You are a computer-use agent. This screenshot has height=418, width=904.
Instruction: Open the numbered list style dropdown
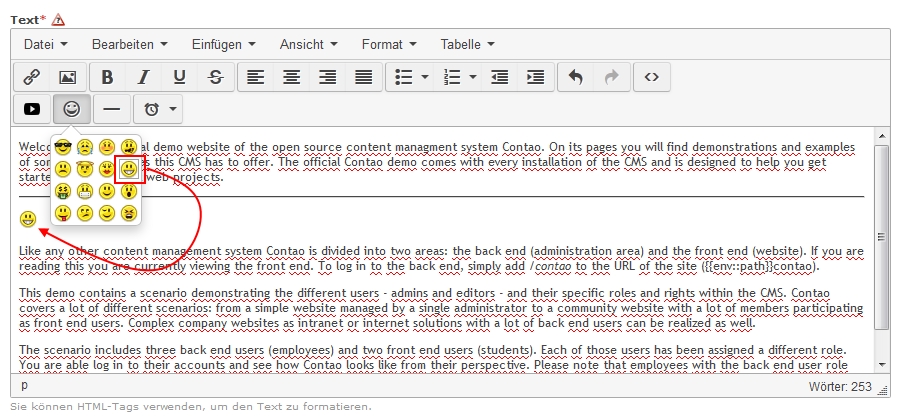pos(472,77)
